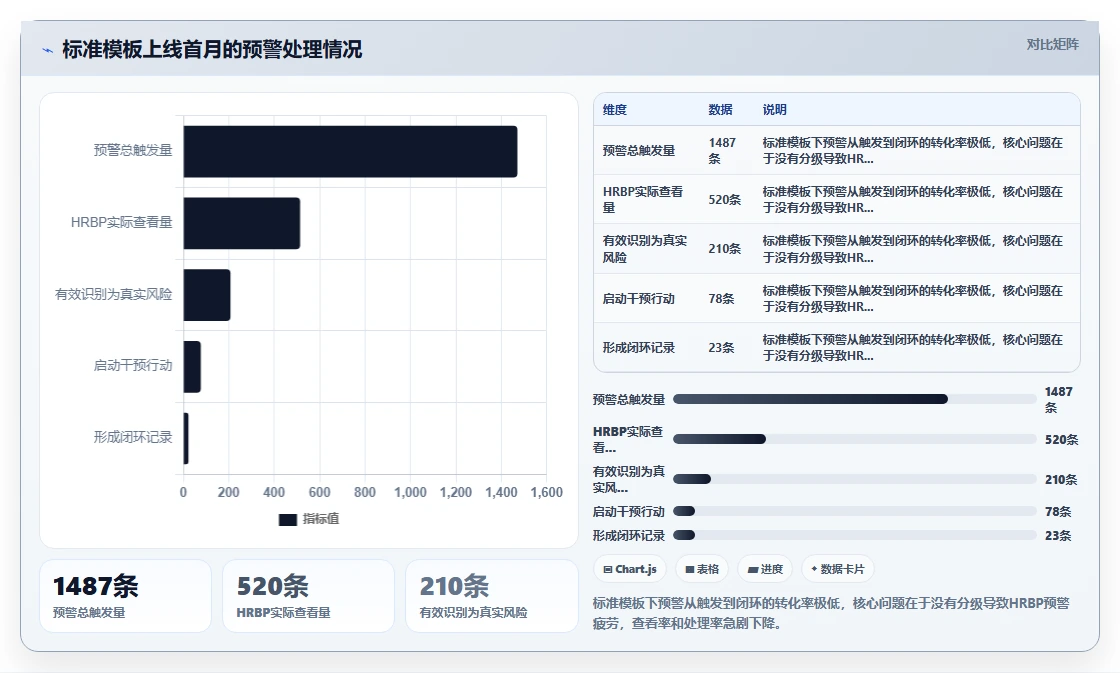
Task: Click the 对比矩阵 label in header
Action: [x=1052, y=44]
